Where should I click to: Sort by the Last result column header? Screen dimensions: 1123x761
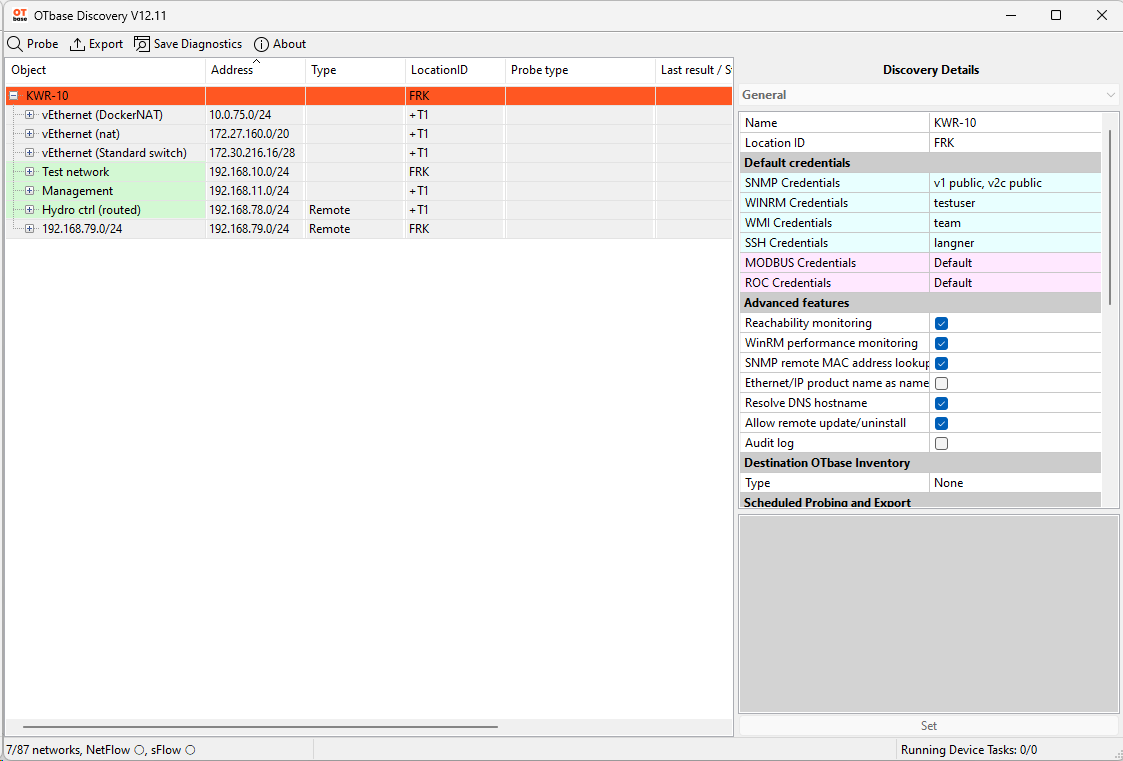click(x=694, y=70)
